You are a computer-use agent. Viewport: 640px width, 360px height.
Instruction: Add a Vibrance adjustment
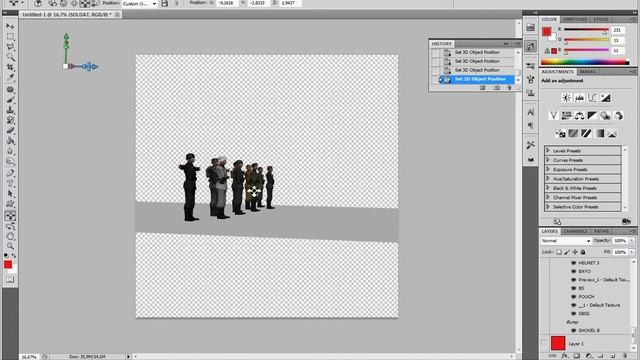[x=553, y=116]
